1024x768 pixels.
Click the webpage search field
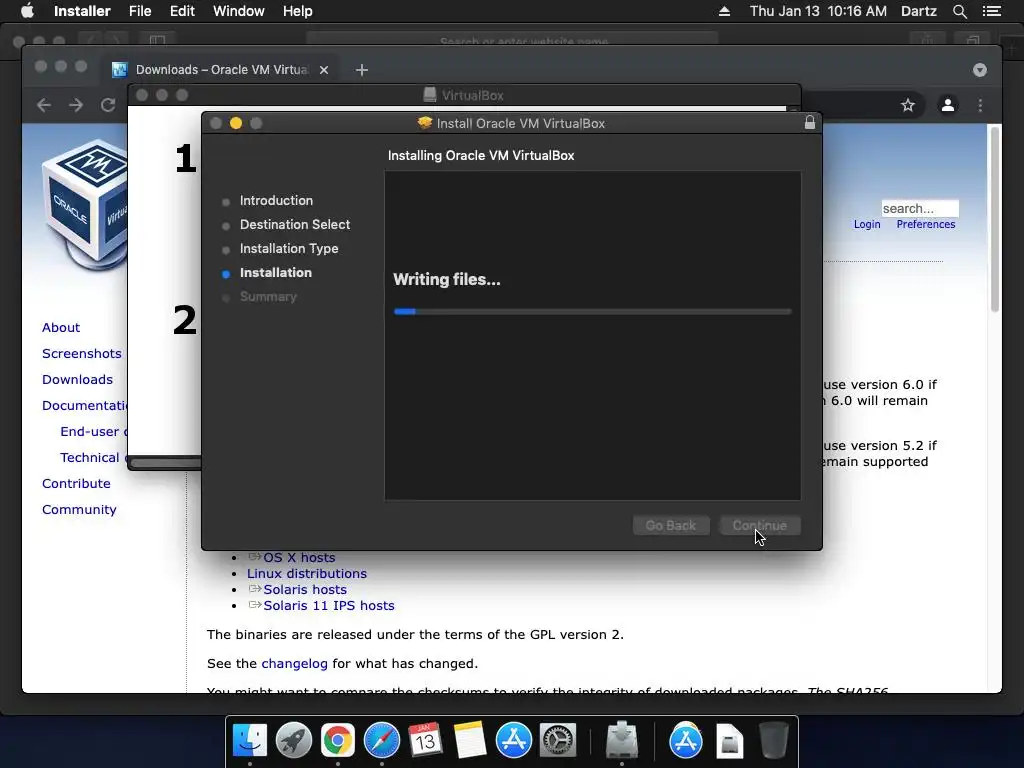pyautogui.click(x=920, y=208)
